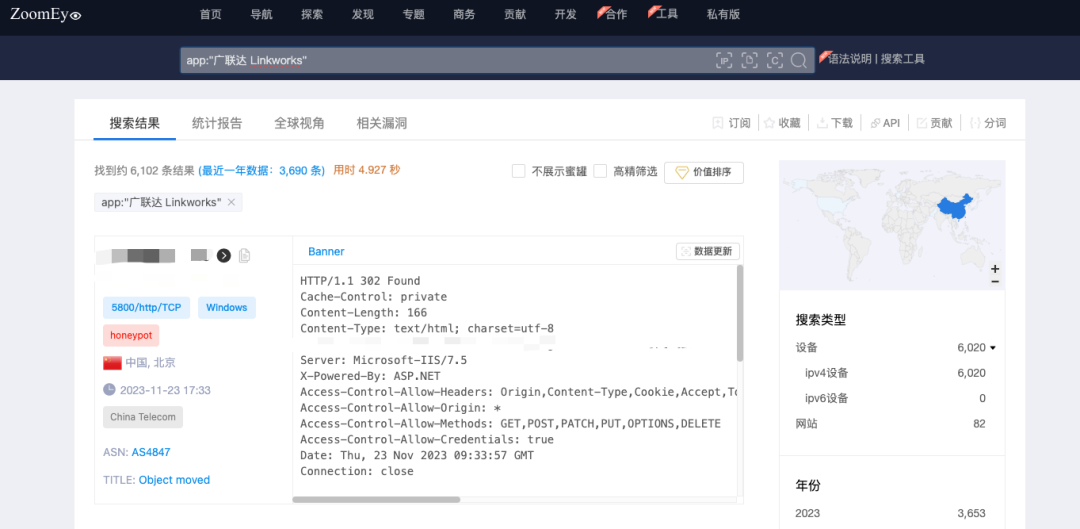
Task: Click the 价值排序 button
Action: pos(704,172)
